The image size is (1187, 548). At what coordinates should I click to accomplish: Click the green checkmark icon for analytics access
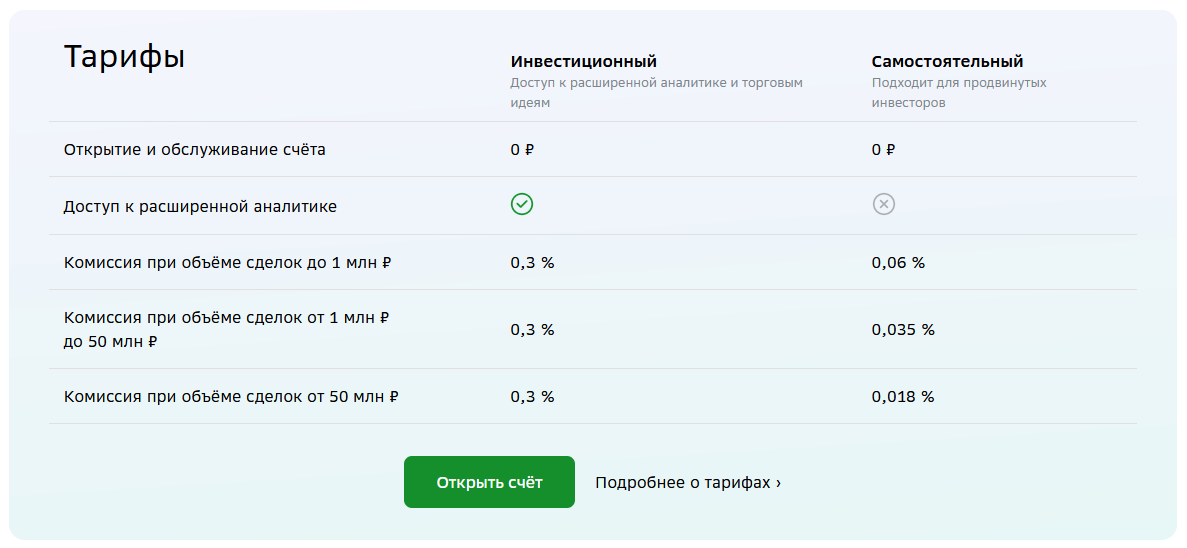522,205
